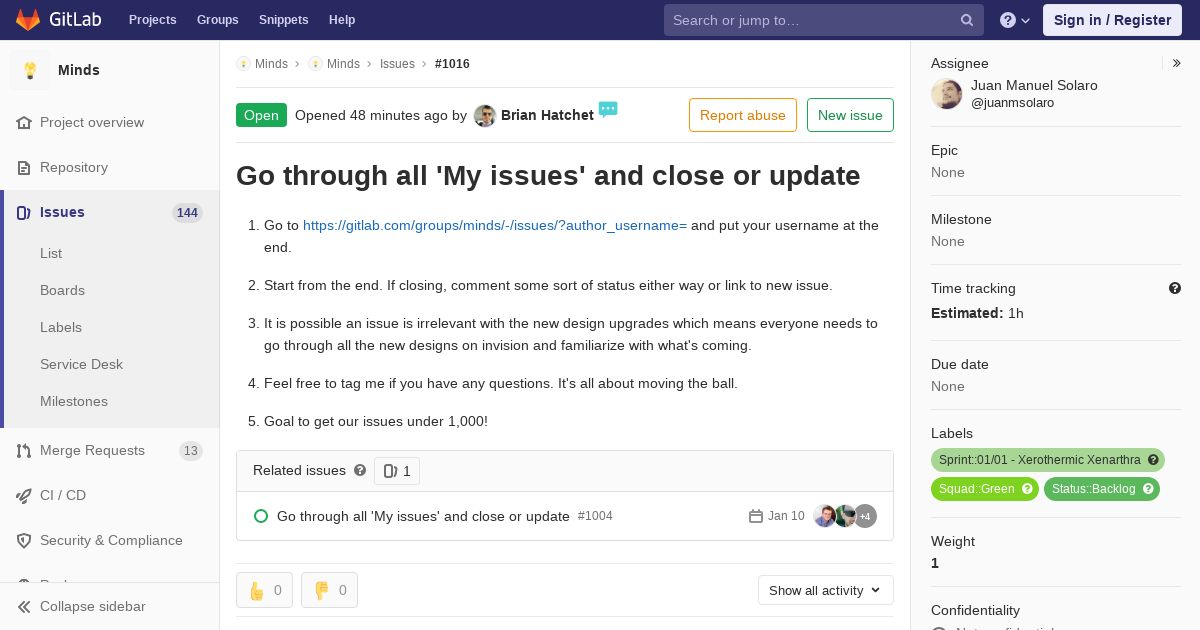This screenshot has width=1200, height=630.
Task: Open the Milestones submenu item
Action: 74,401
